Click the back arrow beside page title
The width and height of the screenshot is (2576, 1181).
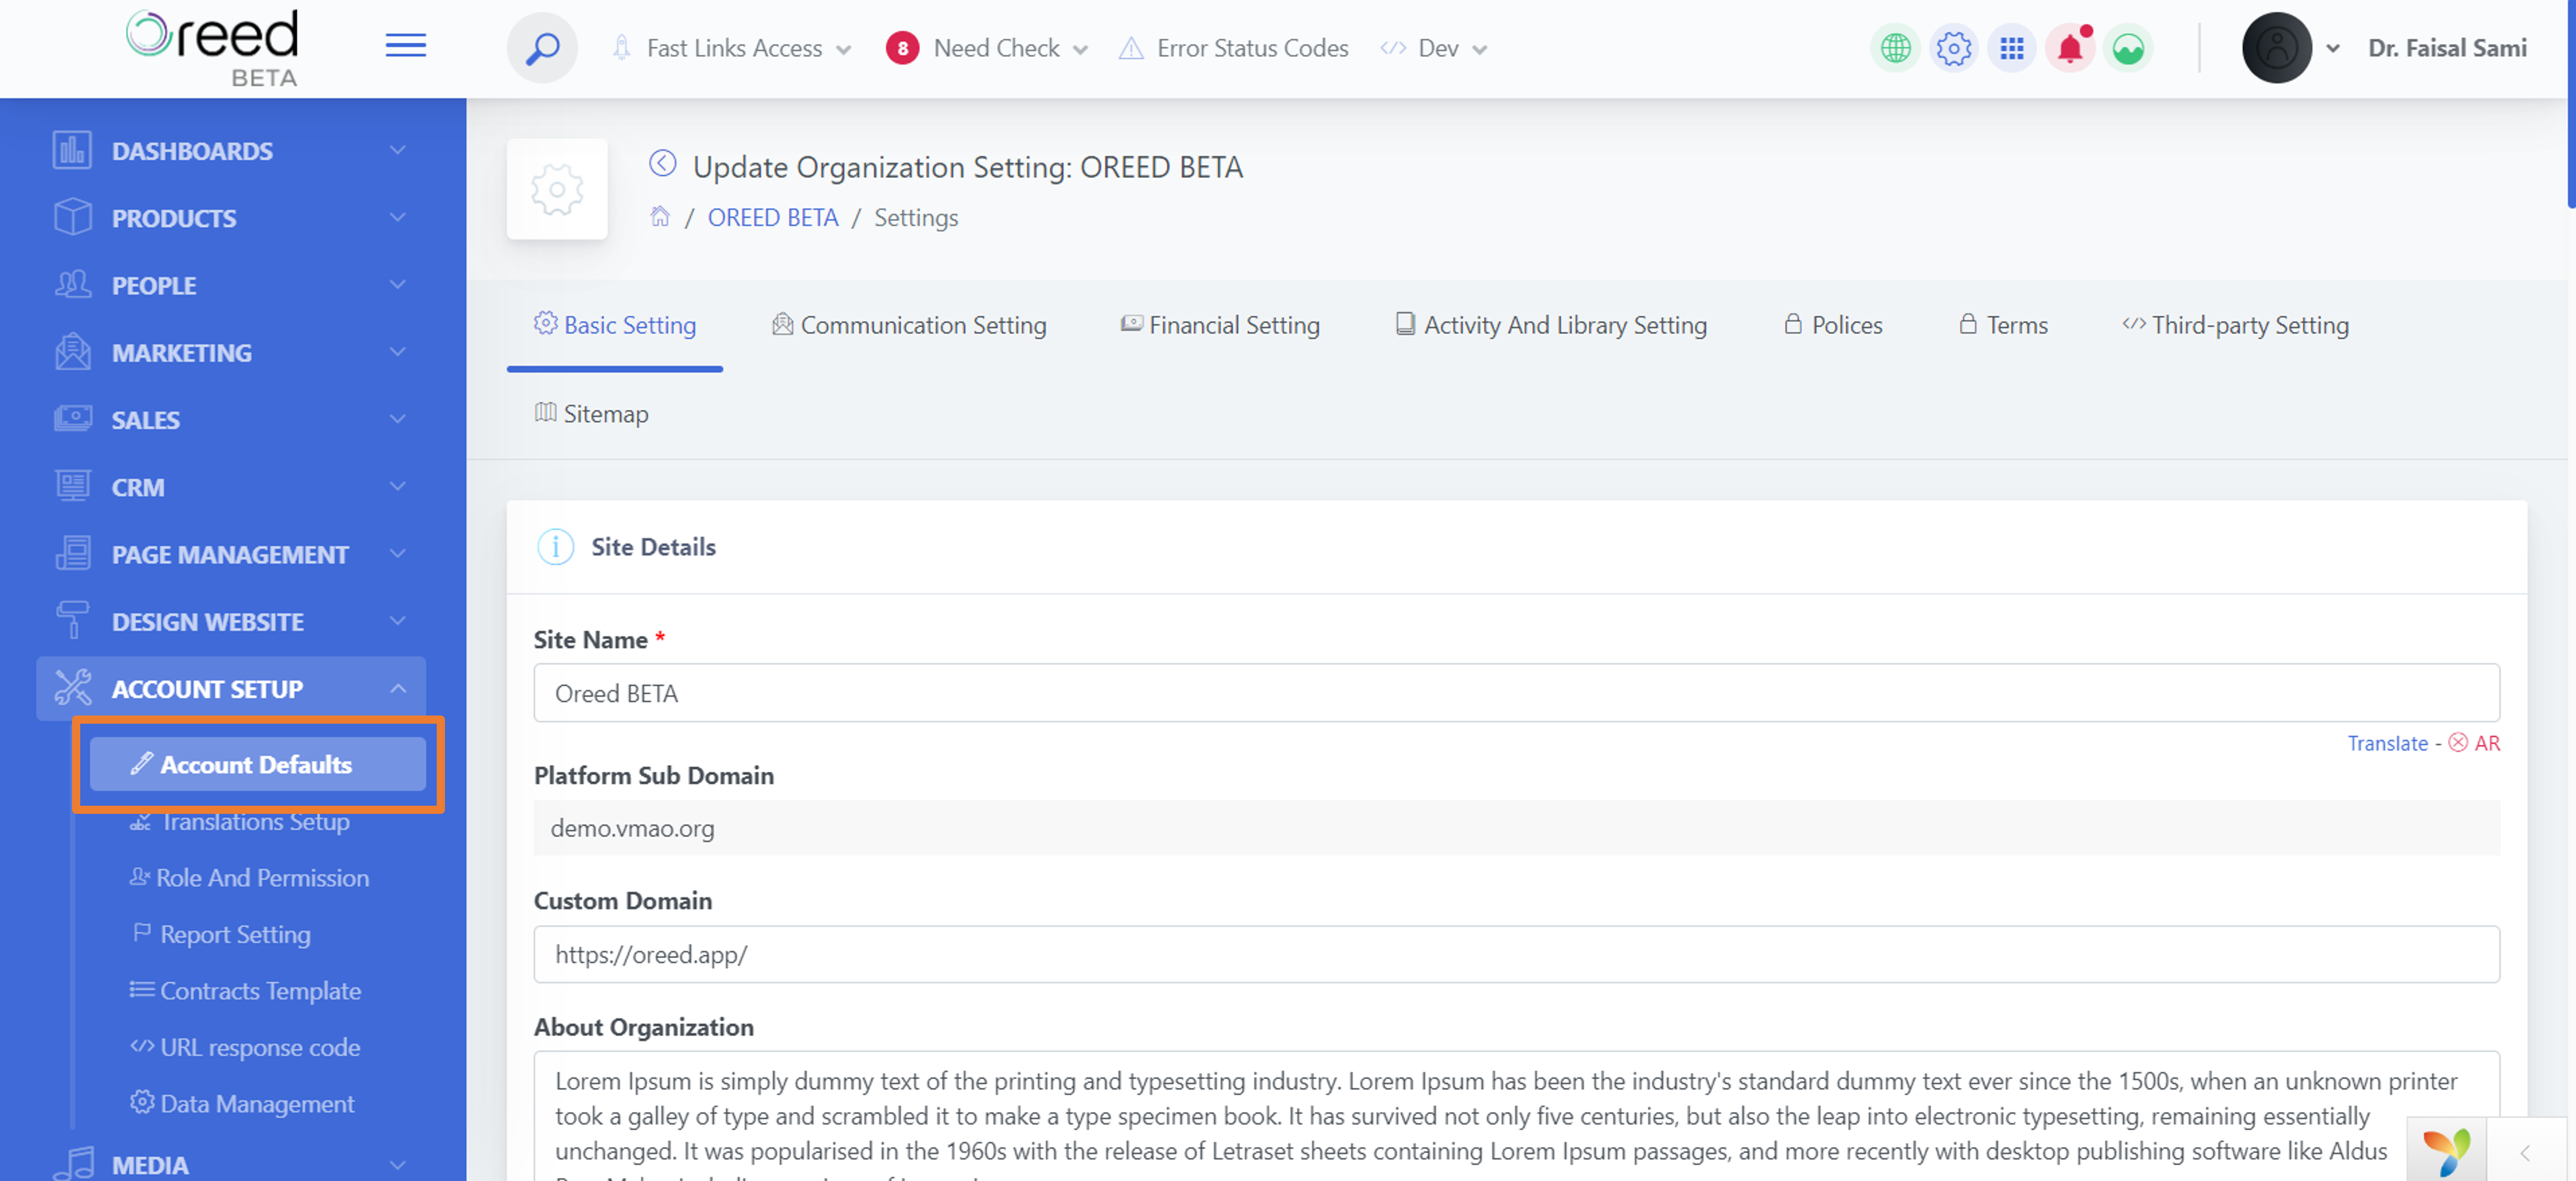[663, 164]
